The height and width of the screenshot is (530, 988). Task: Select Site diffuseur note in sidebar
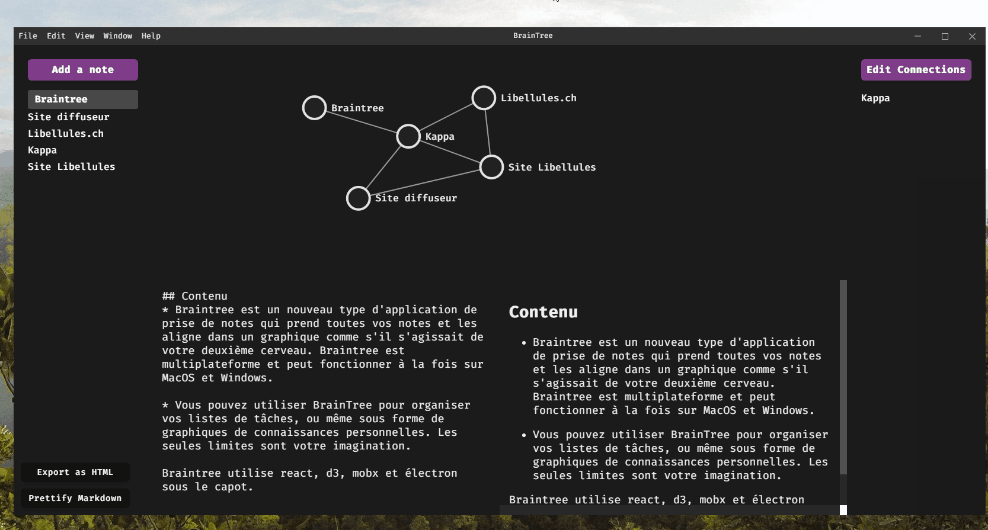pyautogui.click(x=69, y=117)
